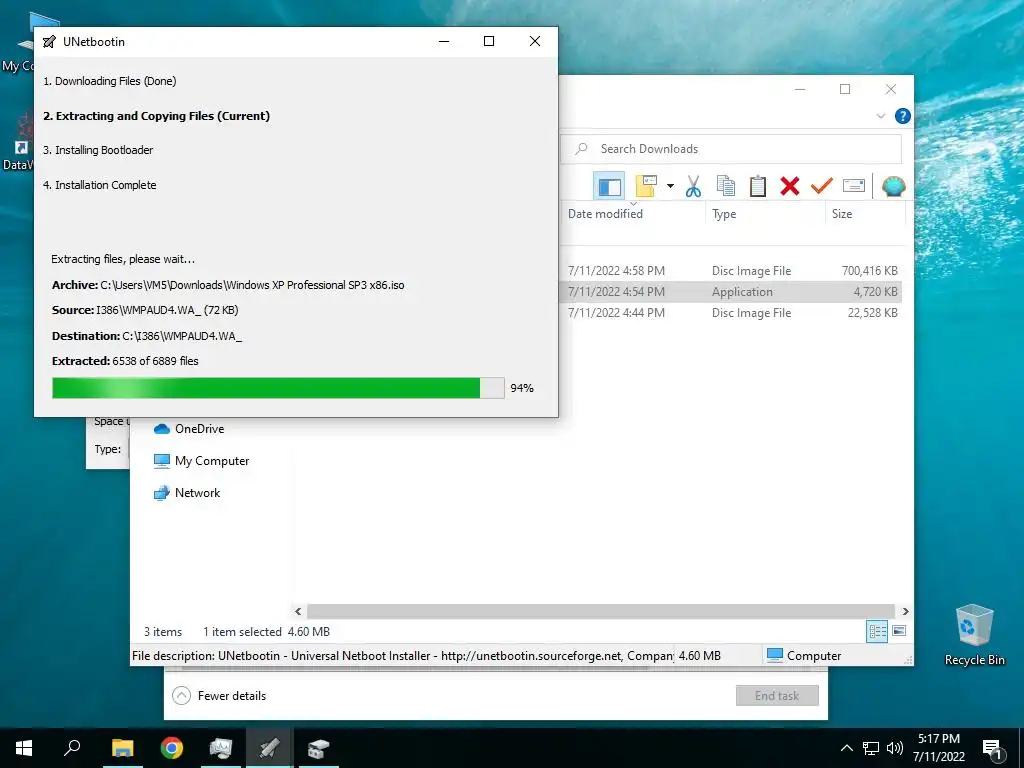1024x768 pixels.
Task: Open the blue Help question mark icon
Action: [903, 116]
